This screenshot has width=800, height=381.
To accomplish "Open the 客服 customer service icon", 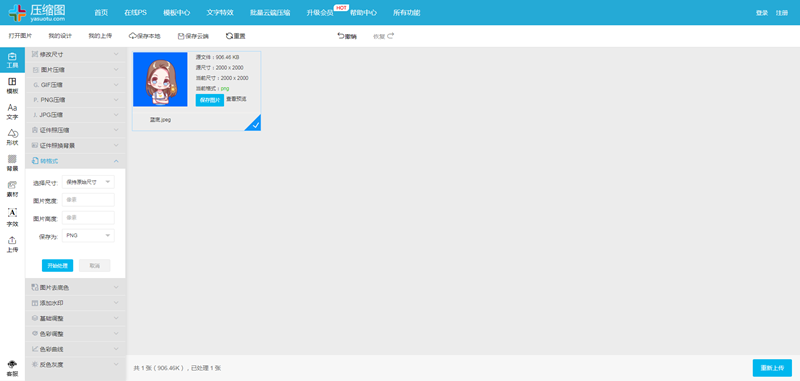I will [12, 368].
